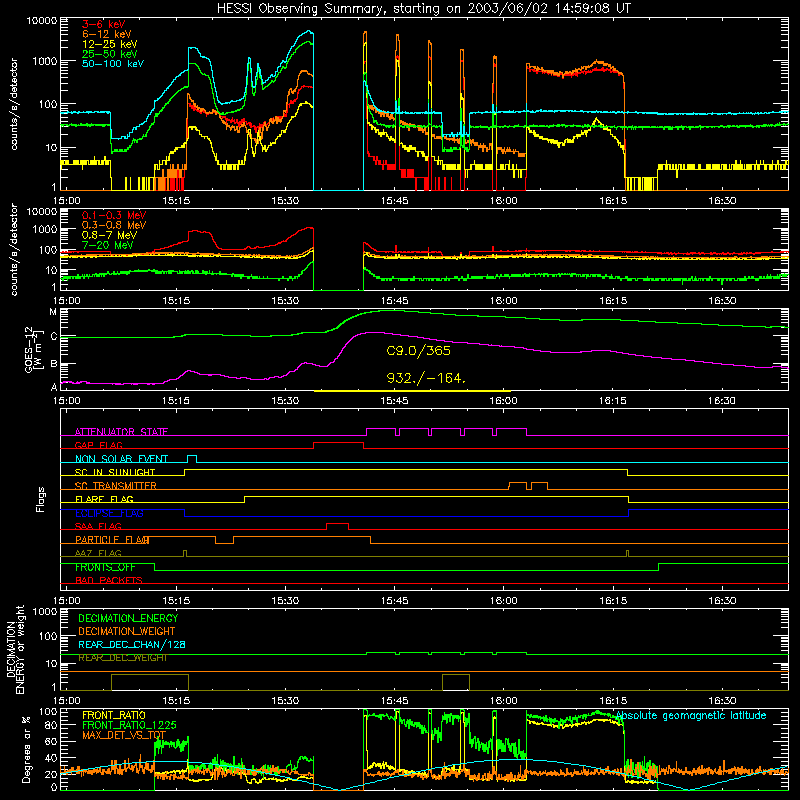
Task: Click the 16:00 tick under the MeV plot
Action: [x=504, y=301]
